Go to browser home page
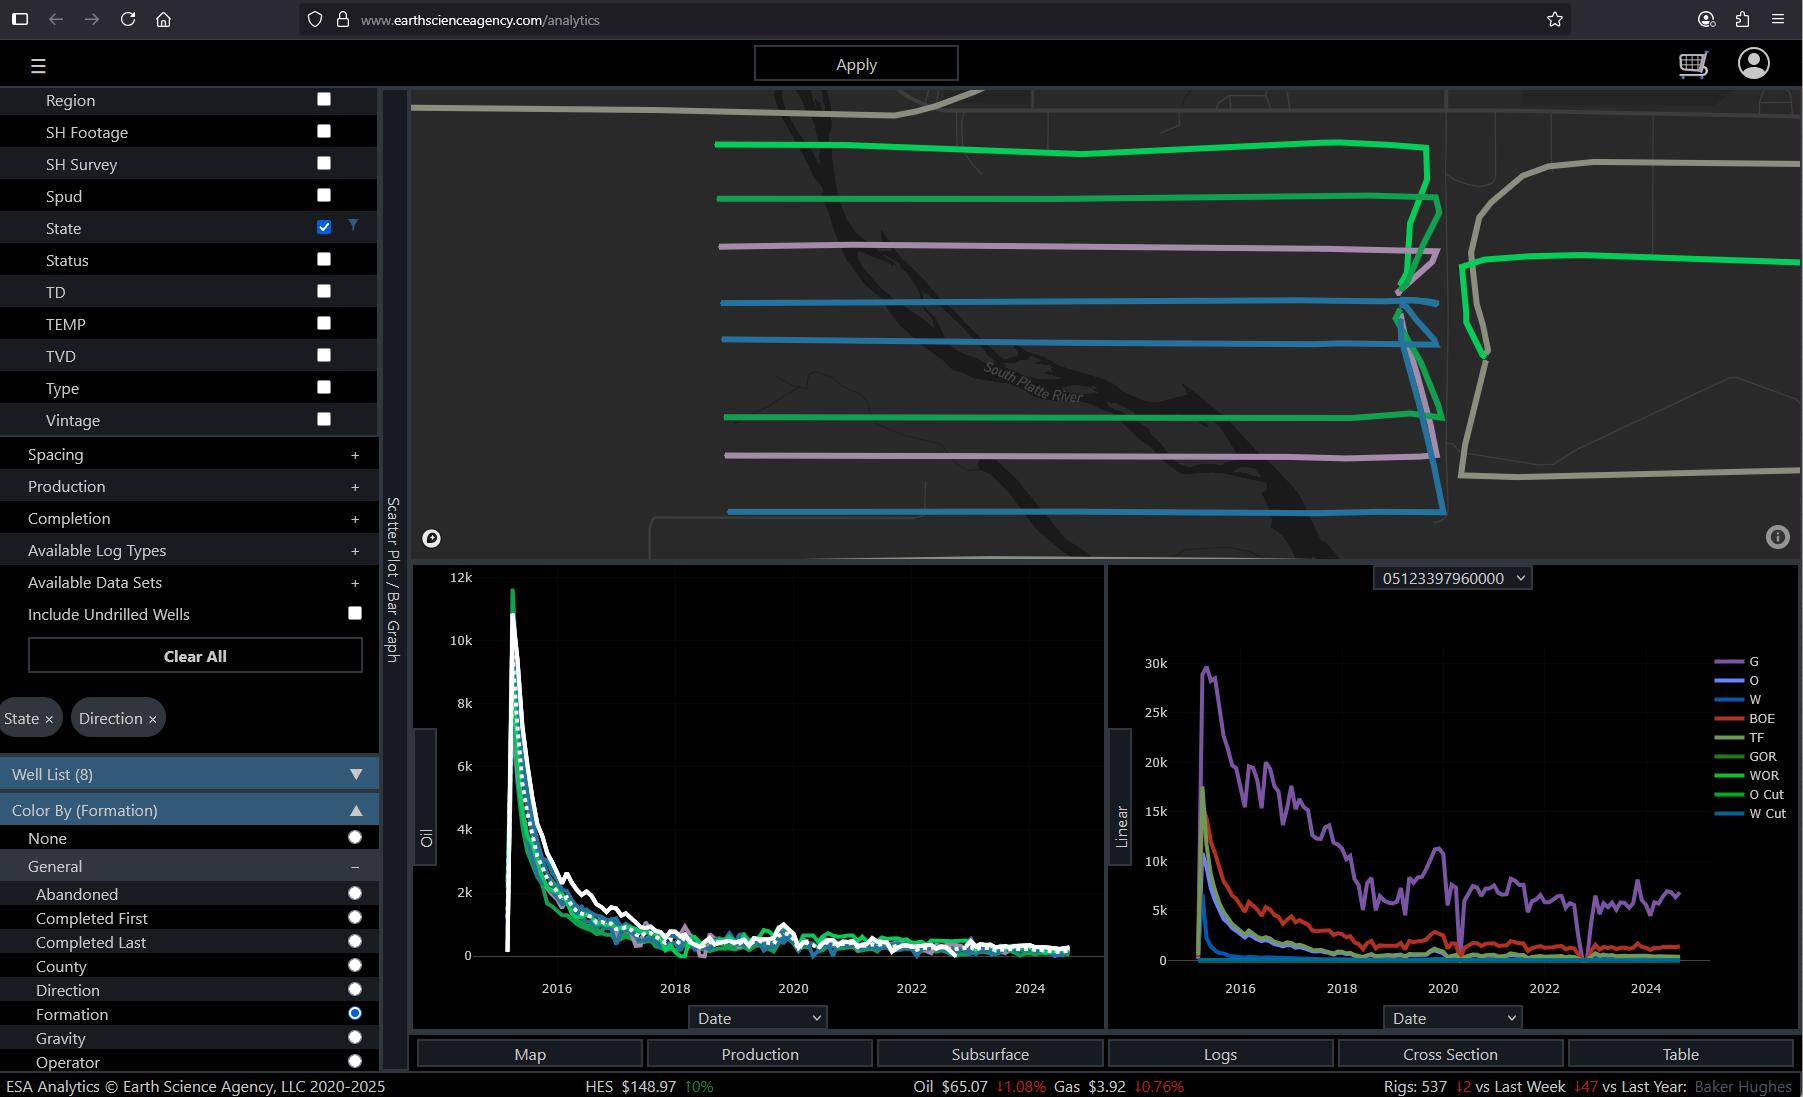This screenshot has width=1803, height=1097. pos(164,19)
